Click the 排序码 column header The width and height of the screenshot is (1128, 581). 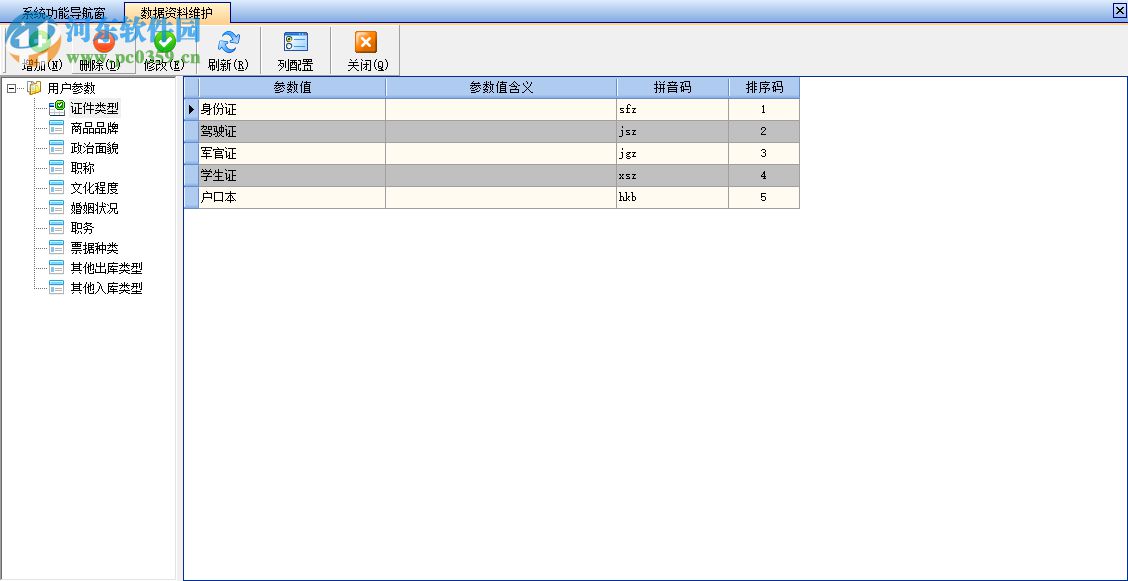[763, 88]
